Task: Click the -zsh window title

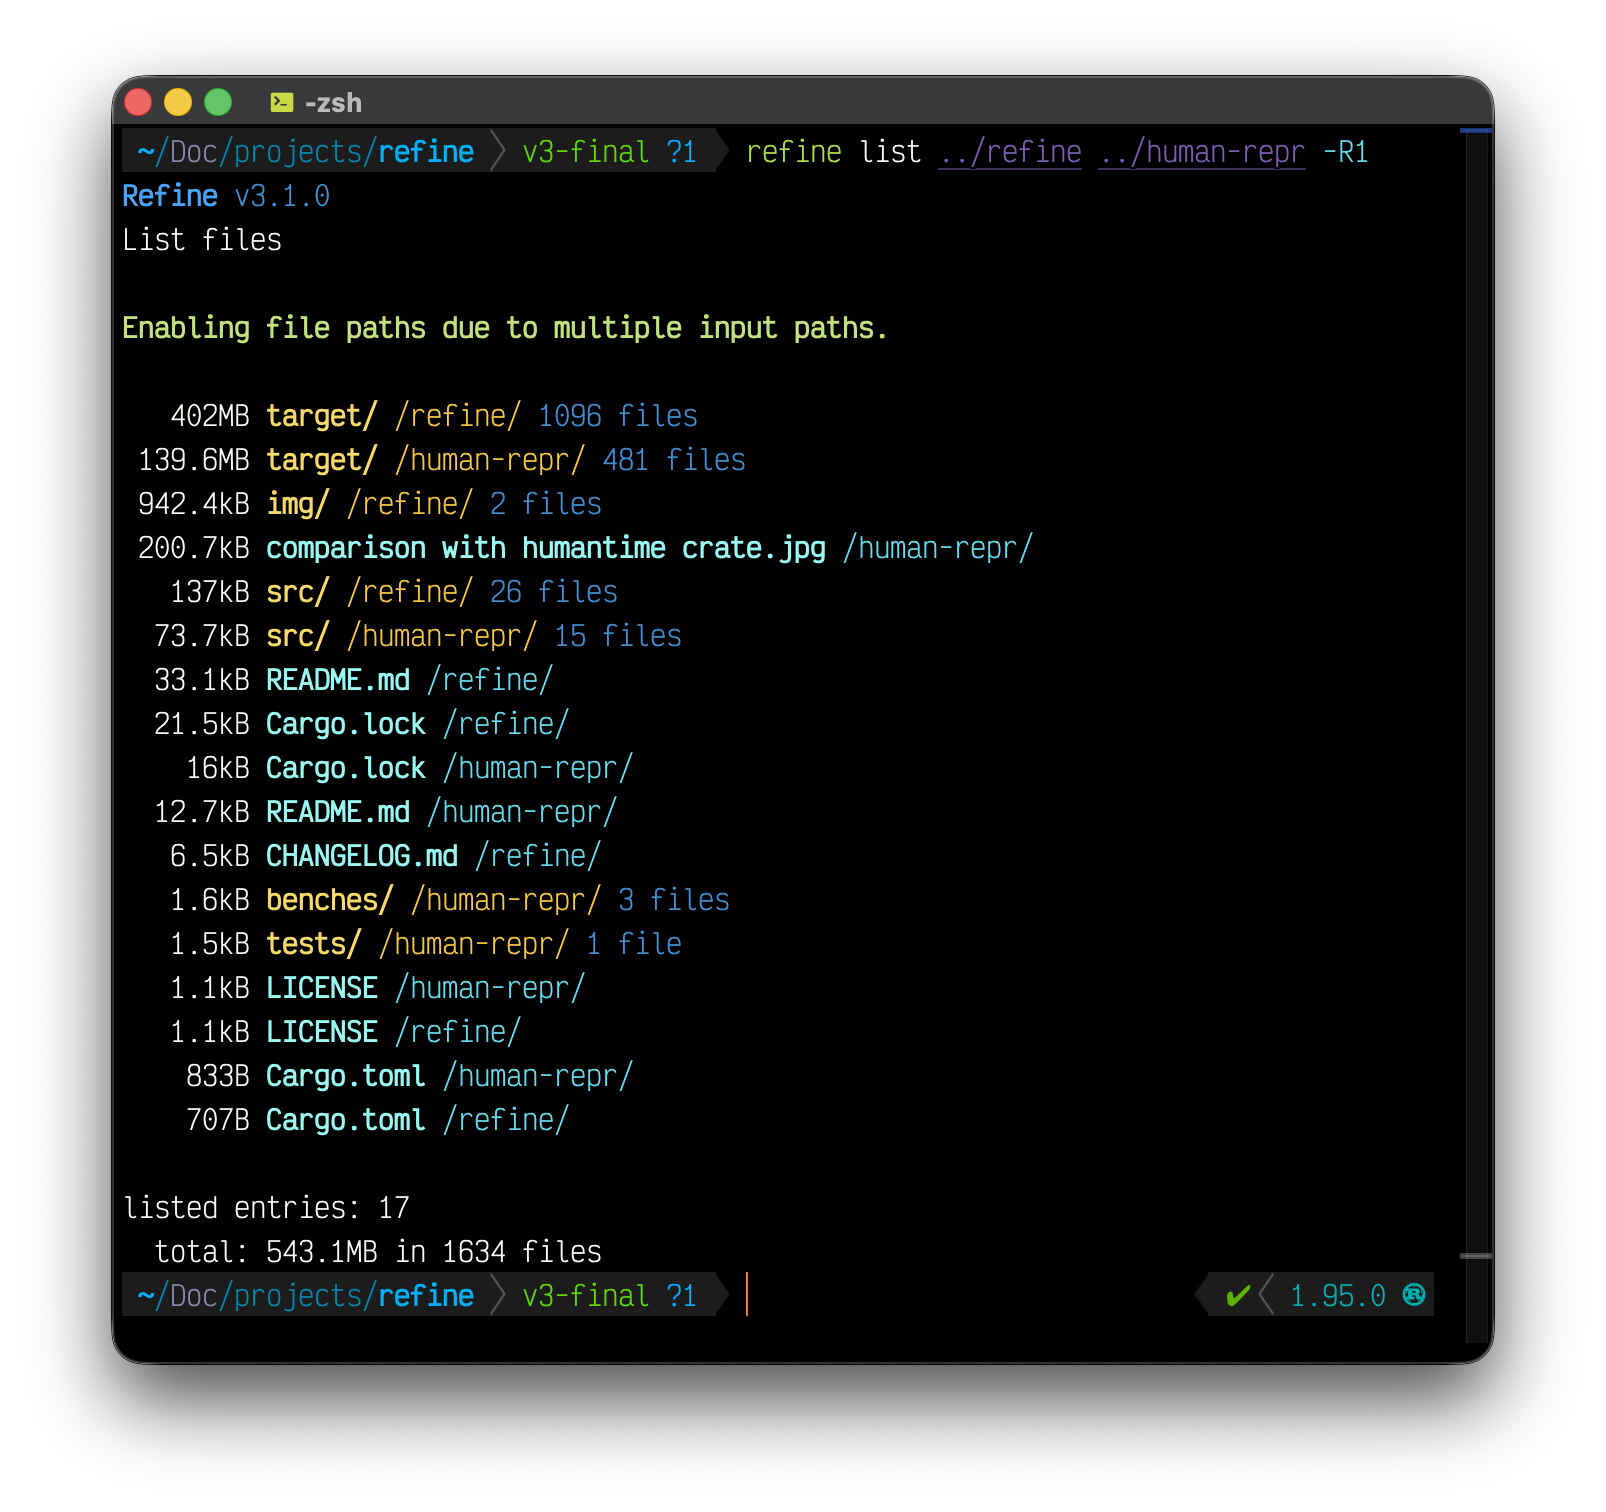Action: click(333, 103)
